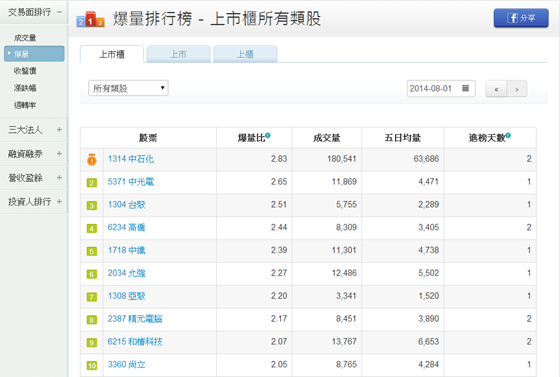Viewport: 560px width, 377px height.
Task: Select 週轉率 in the sidebar
Action: click(25, 105)
